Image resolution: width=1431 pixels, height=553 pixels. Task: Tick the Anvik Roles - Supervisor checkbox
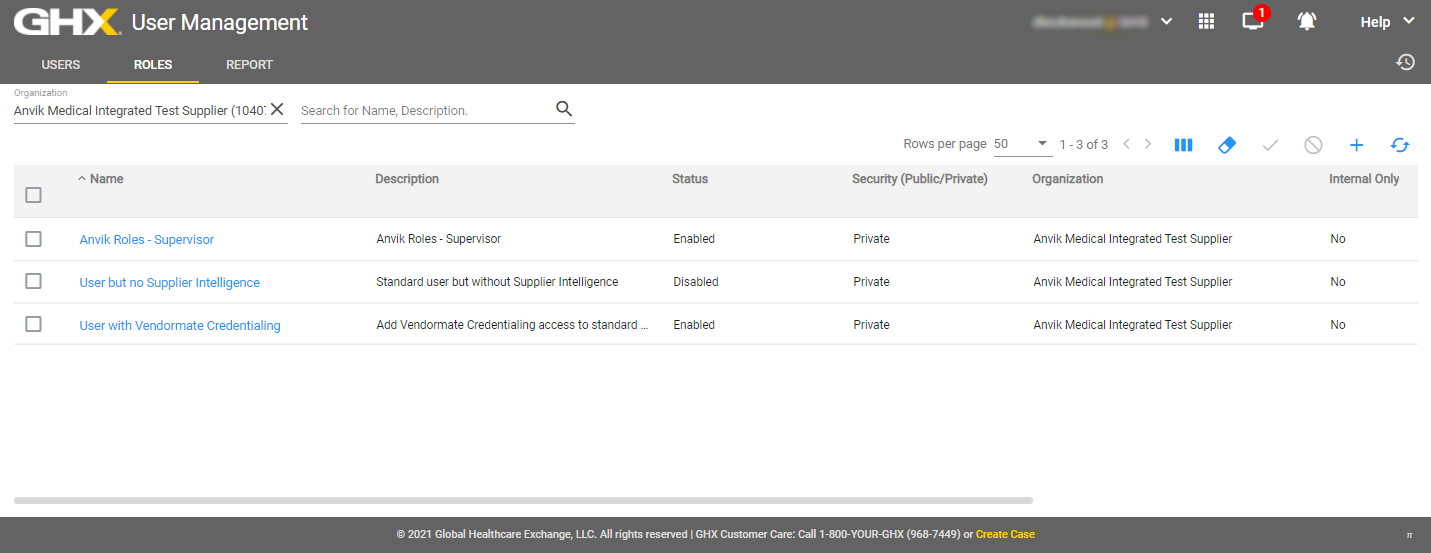point(33,239)
